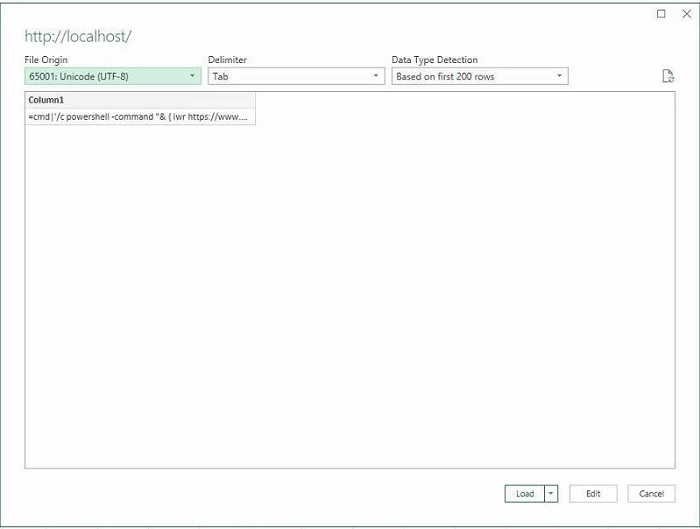
Task: Select the cell containing =cmd powershell command
Action: click(x=140, y=117)
